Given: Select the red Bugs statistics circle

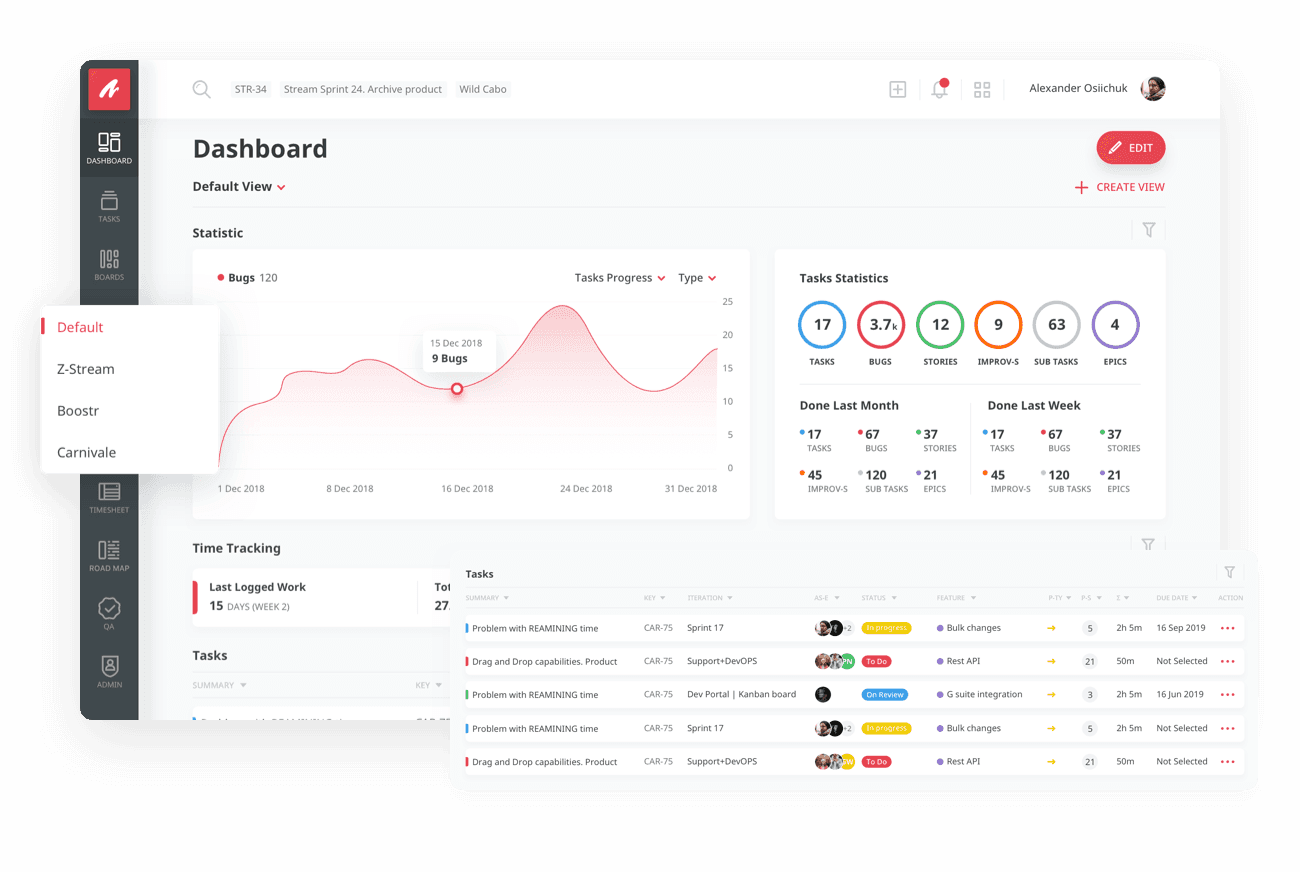Looking at the screenshot, I should tap(881, 325).
